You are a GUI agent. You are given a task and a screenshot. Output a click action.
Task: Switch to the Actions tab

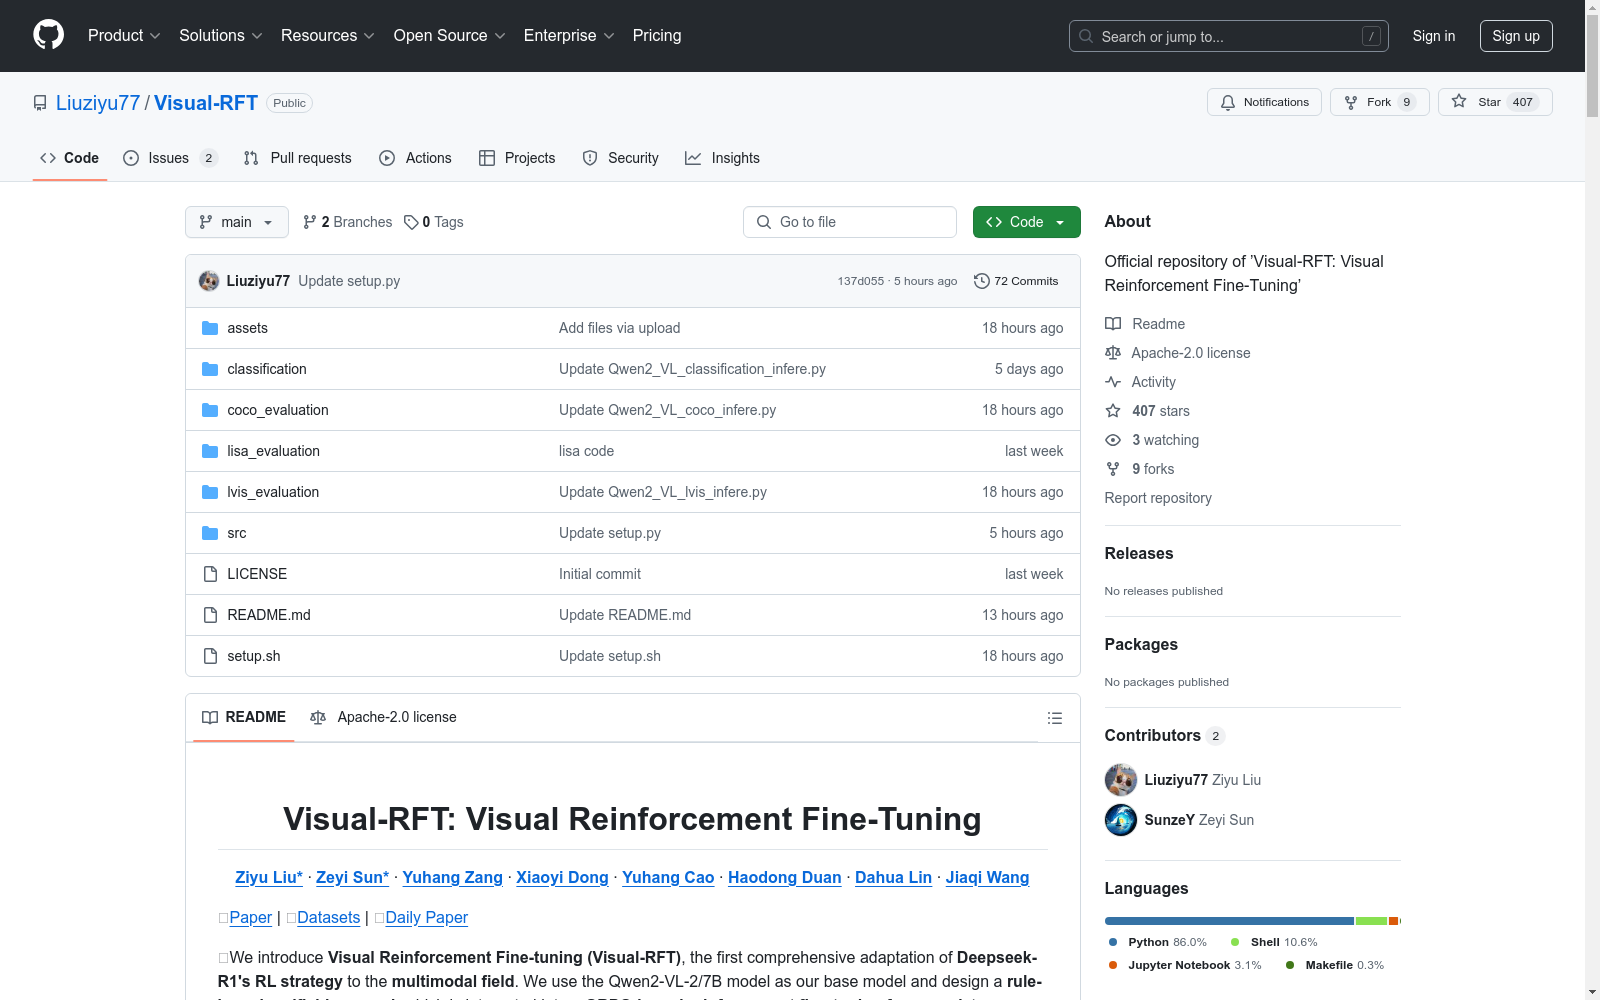pos(416,158)
